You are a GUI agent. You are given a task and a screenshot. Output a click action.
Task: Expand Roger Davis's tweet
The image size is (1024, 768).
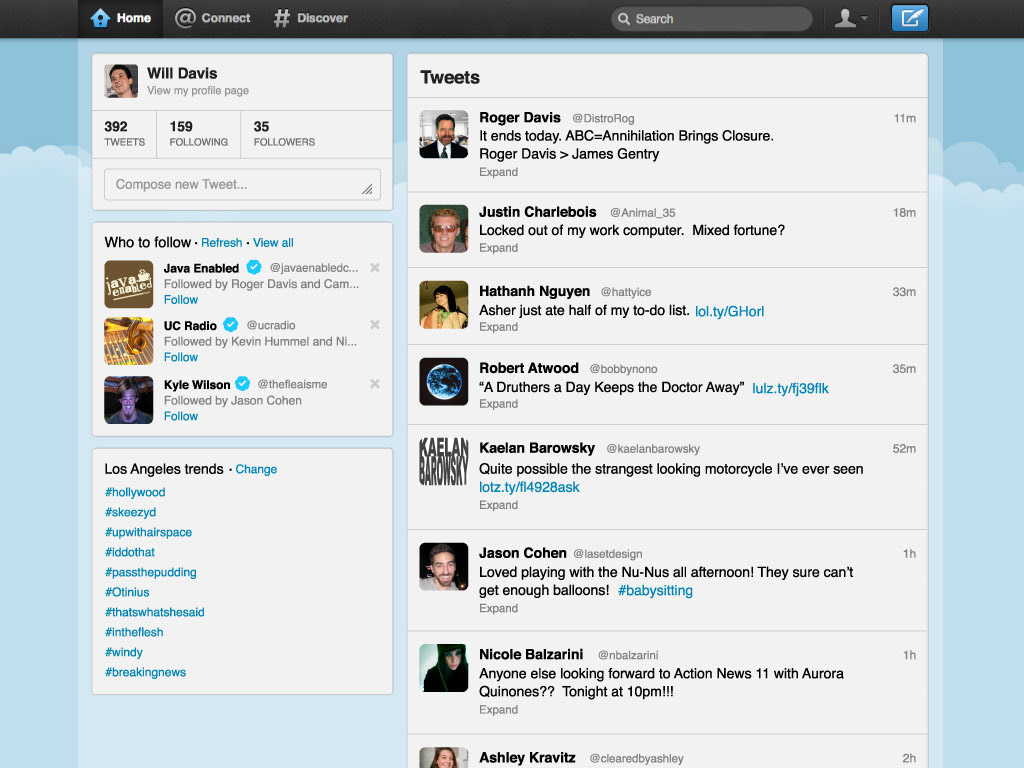(498, 172)
